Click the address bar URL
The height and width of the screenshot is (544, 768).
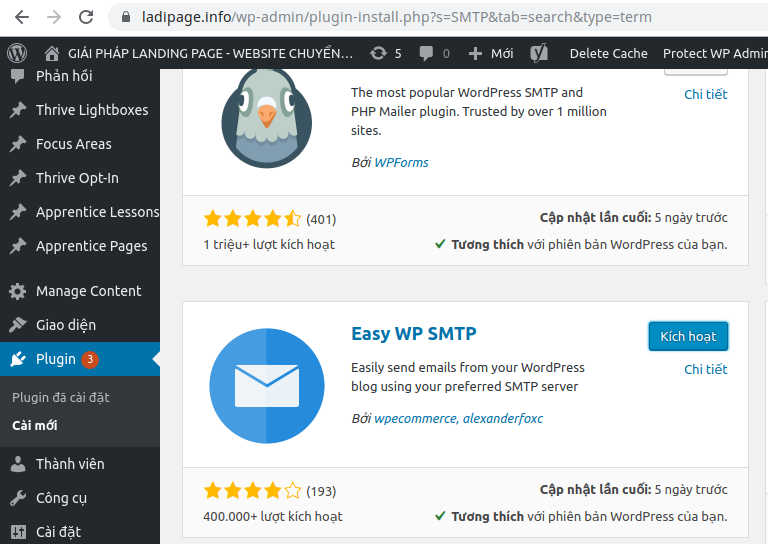tap(396, 17)
